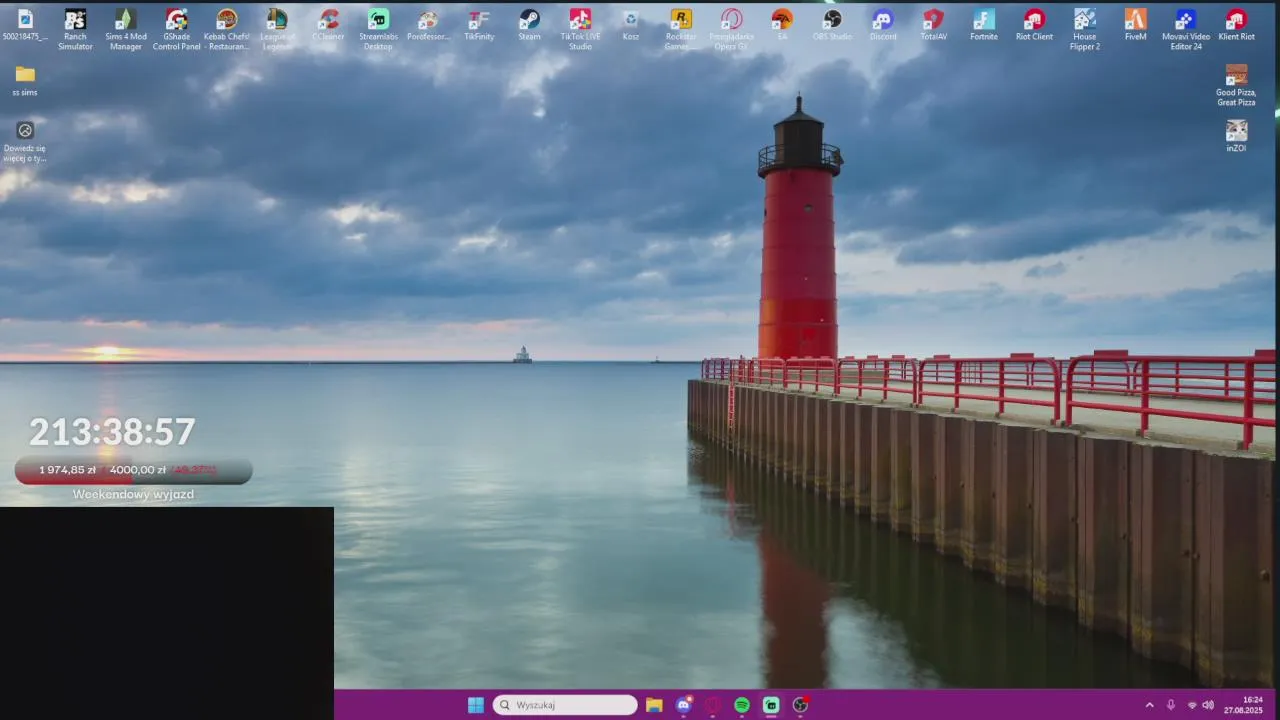
Task: Open the inZOI desktop shortcut
Action: (1236, 136)
